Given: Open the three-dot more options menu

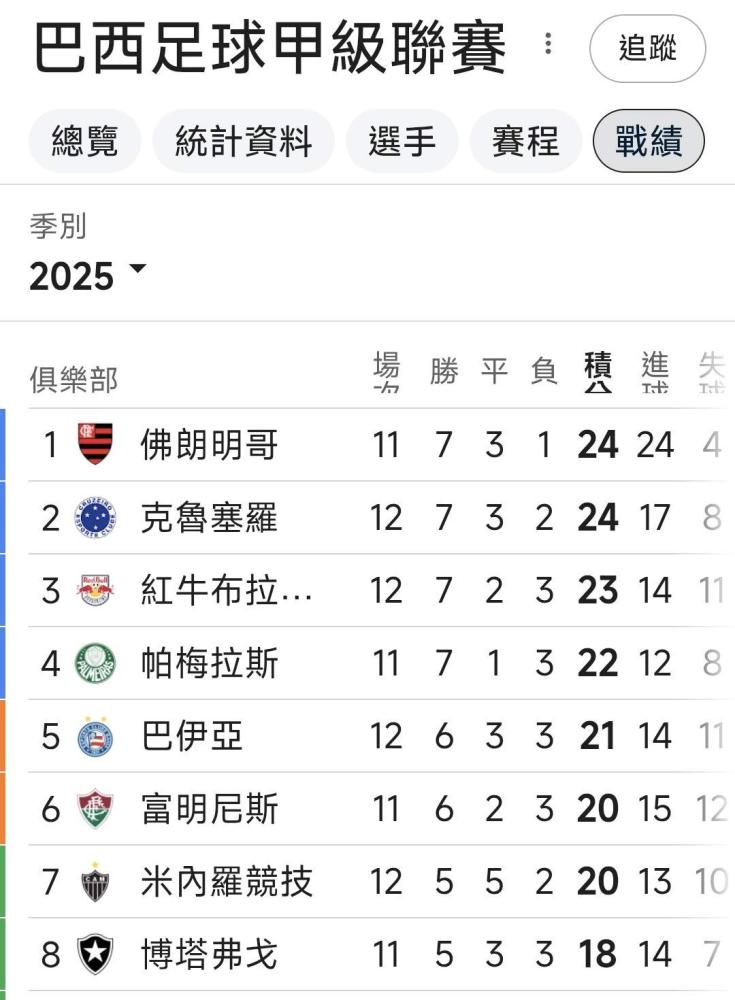Looking at the screenshot, I should [x=547, y=44].
